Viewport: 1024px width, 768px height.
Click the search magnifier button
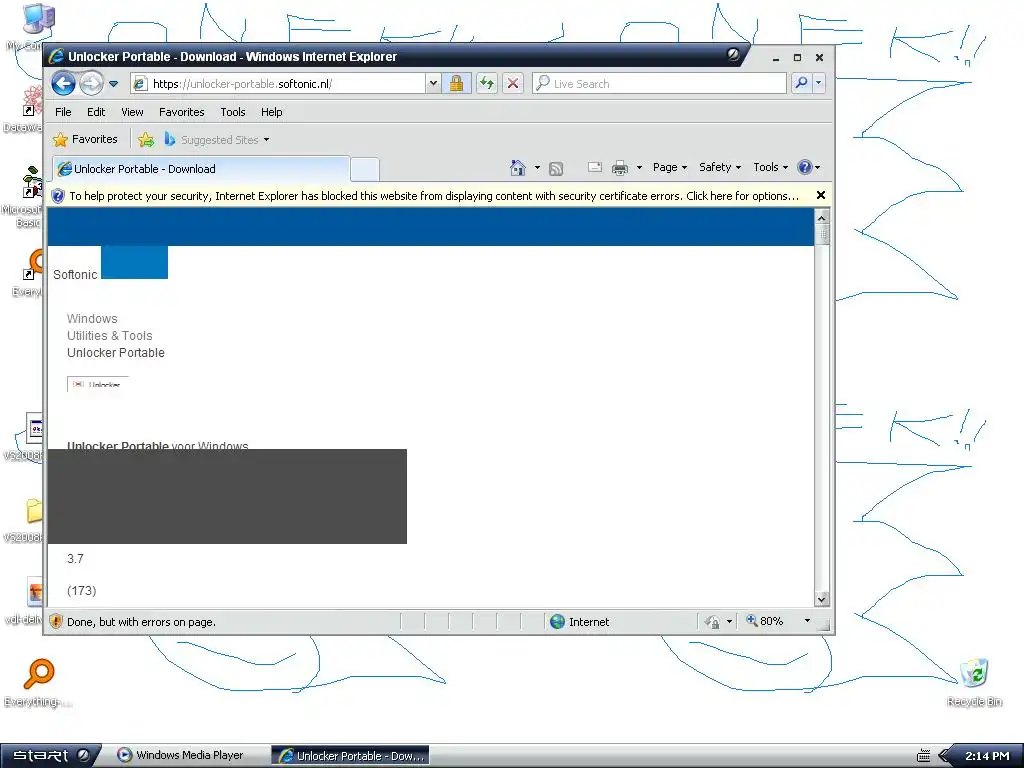tap(801, 84)
